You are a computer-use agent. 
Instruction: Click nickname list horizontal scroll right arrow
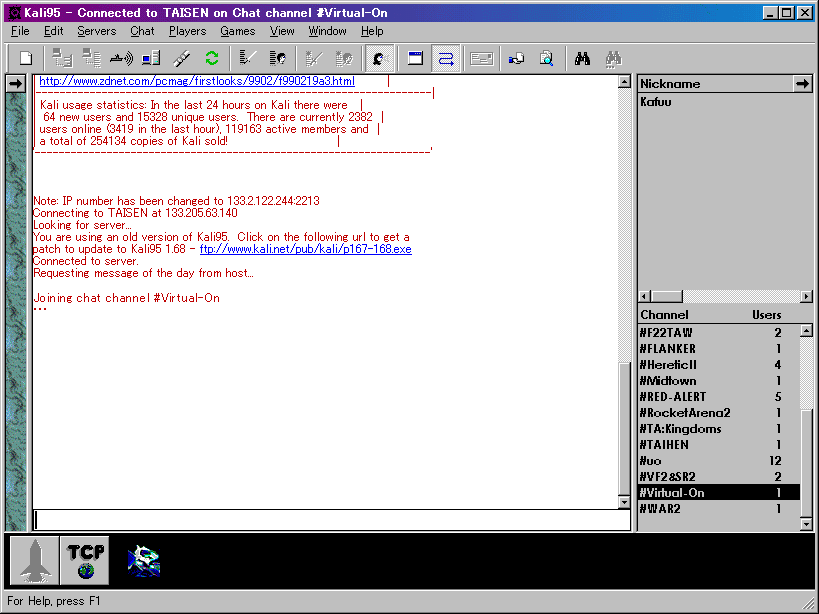(x=806, y=297)
